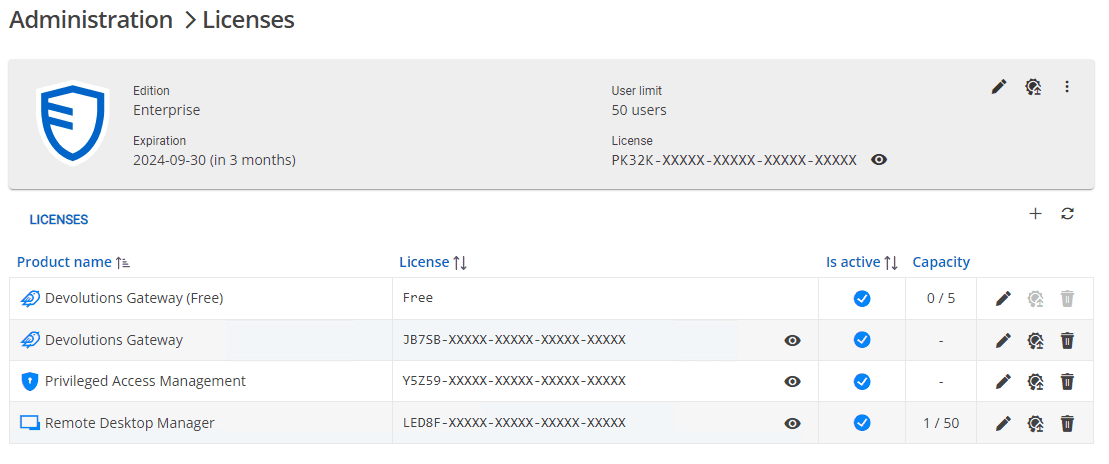This screenshot has height=464, width=1109.
Task: Show the Y5Z59 PAM license key
Action: (x=793, y=381)
